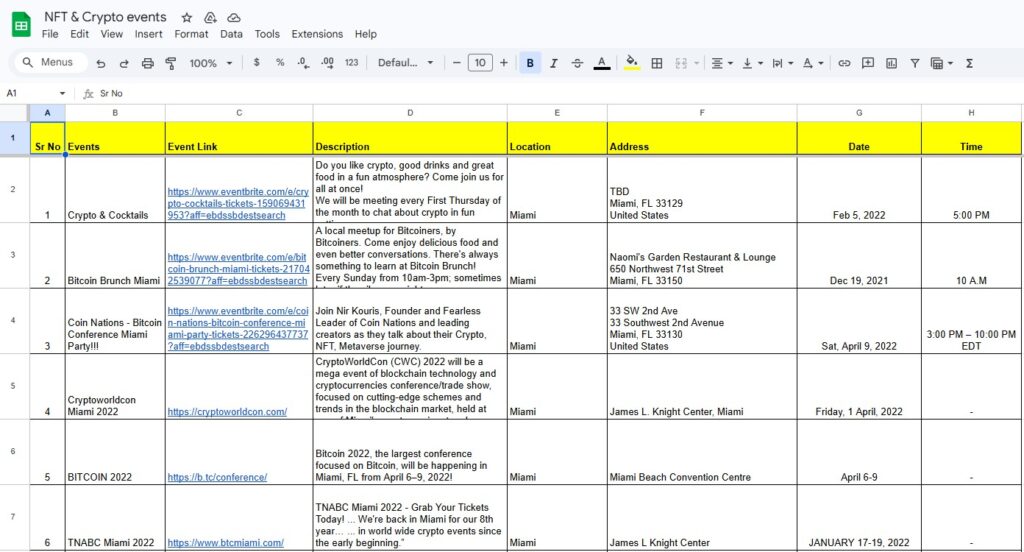Increase font size with plus button
The height and width of the screenshot is (552, 1024).
click(504, 63)
